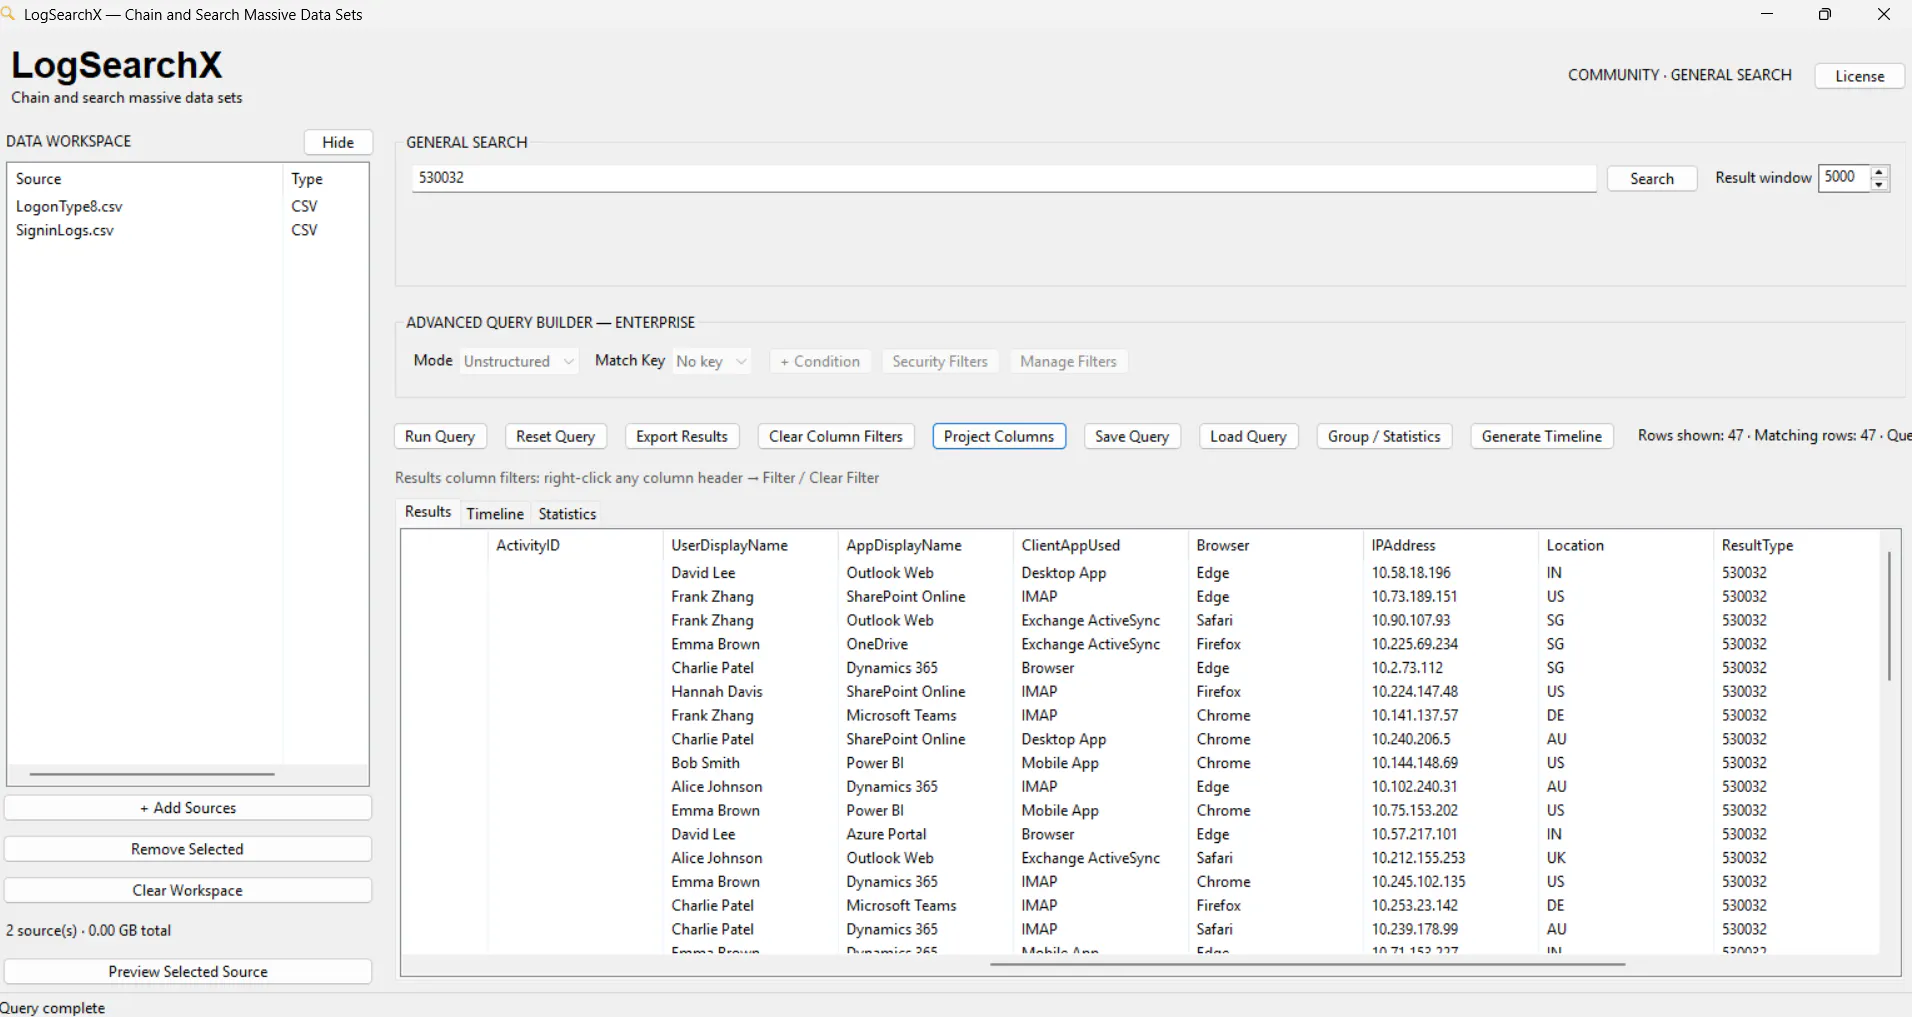Click UK in Location column
This screenshot has height=1017, width=1912.
click(1556, 858)
